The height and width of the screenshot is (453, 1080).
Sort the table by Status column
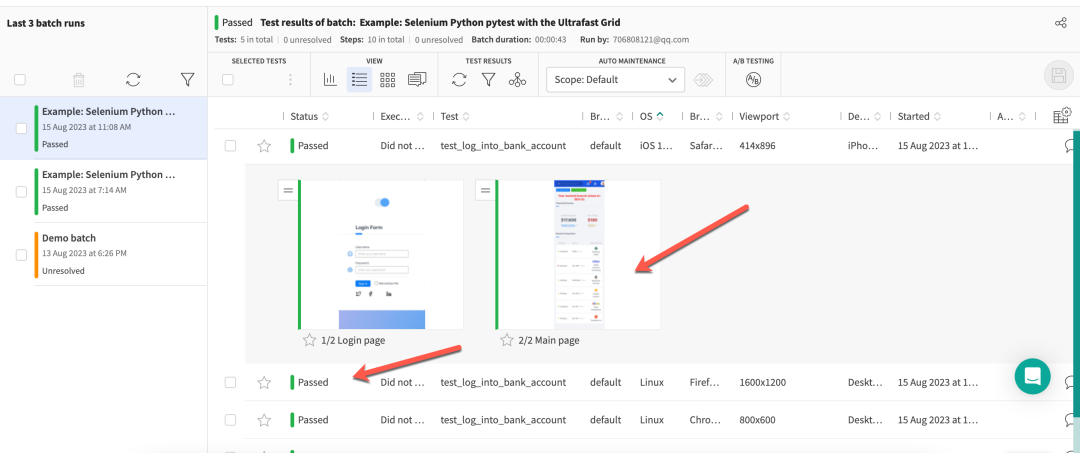point(326,117)
